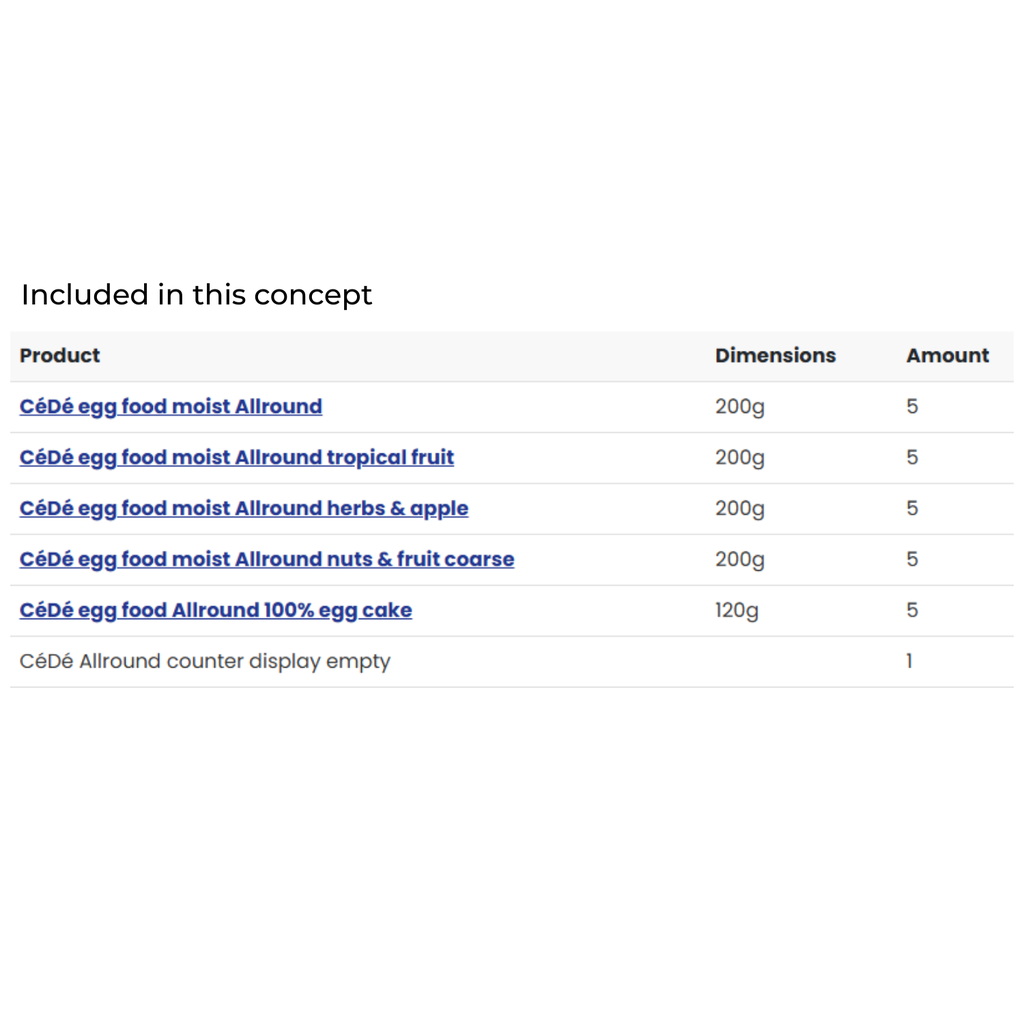Click the 200g cell in the first product row
Viewport: 1024px width, 1024px height.
(x=740, y=407)
